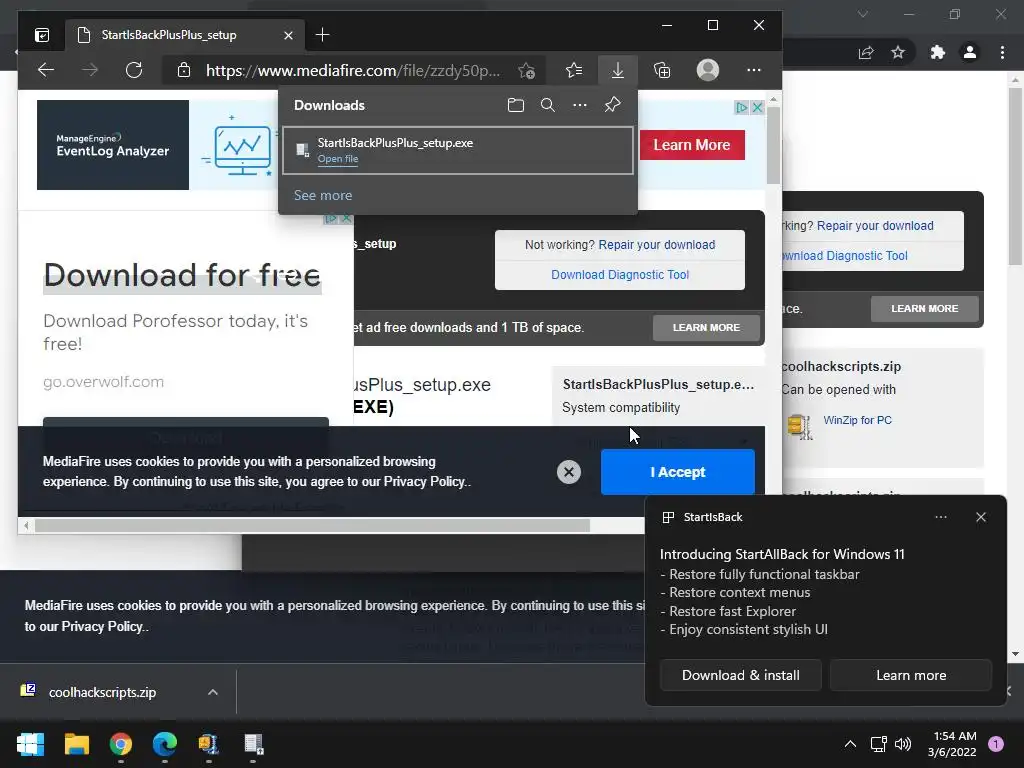Screen dimensions: 1024x768
Task: Open coolhackscripts.zip in Chrome download bar
Action: (103, 692)
